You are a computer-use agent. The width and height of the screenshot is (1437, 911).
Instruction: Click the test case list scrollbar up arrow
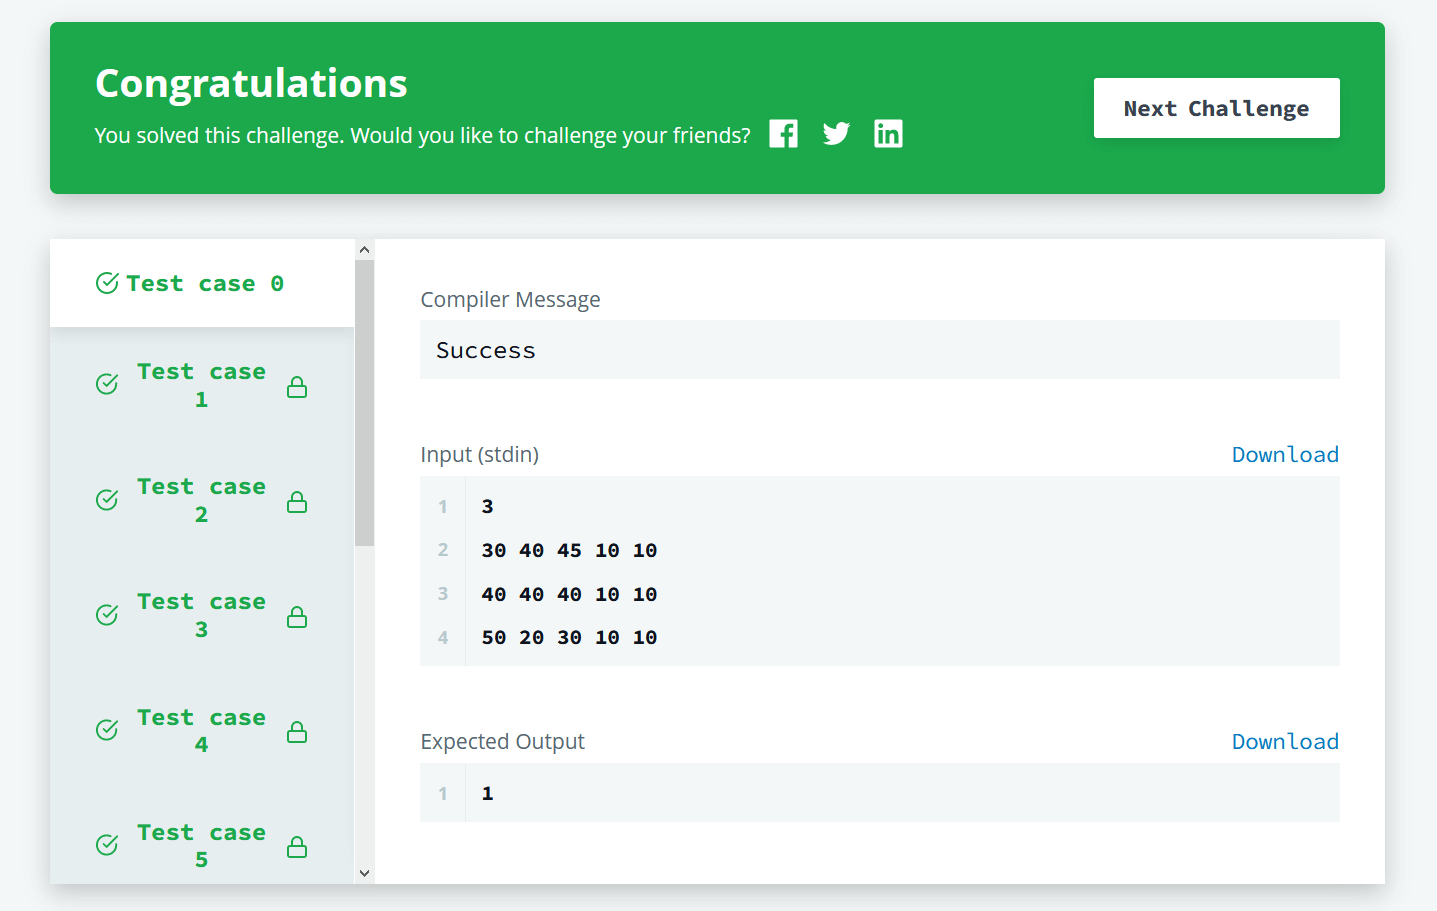[364, 249]
